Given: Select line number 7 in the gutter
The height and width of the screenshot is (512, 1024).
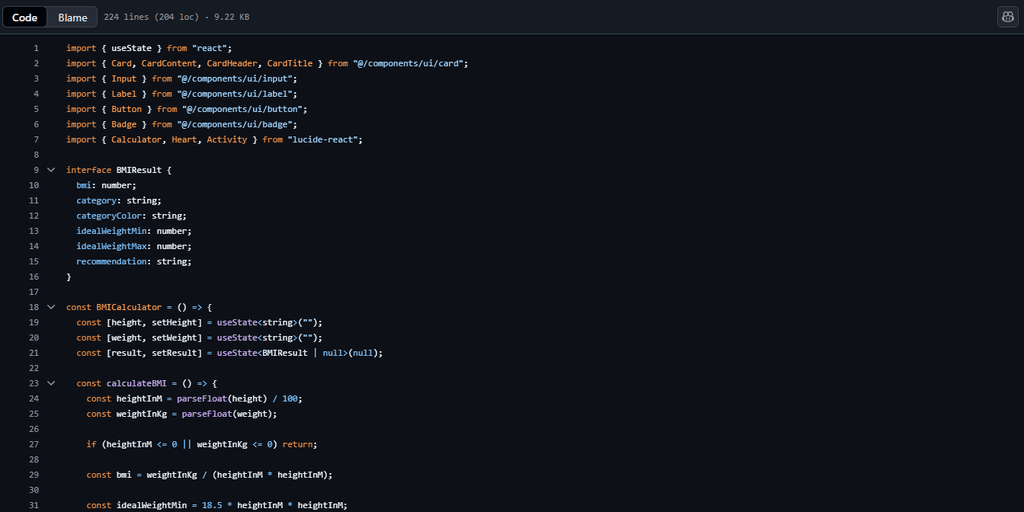Looking at the screenshot, I should pyautogui.click(x=36, y=139).
